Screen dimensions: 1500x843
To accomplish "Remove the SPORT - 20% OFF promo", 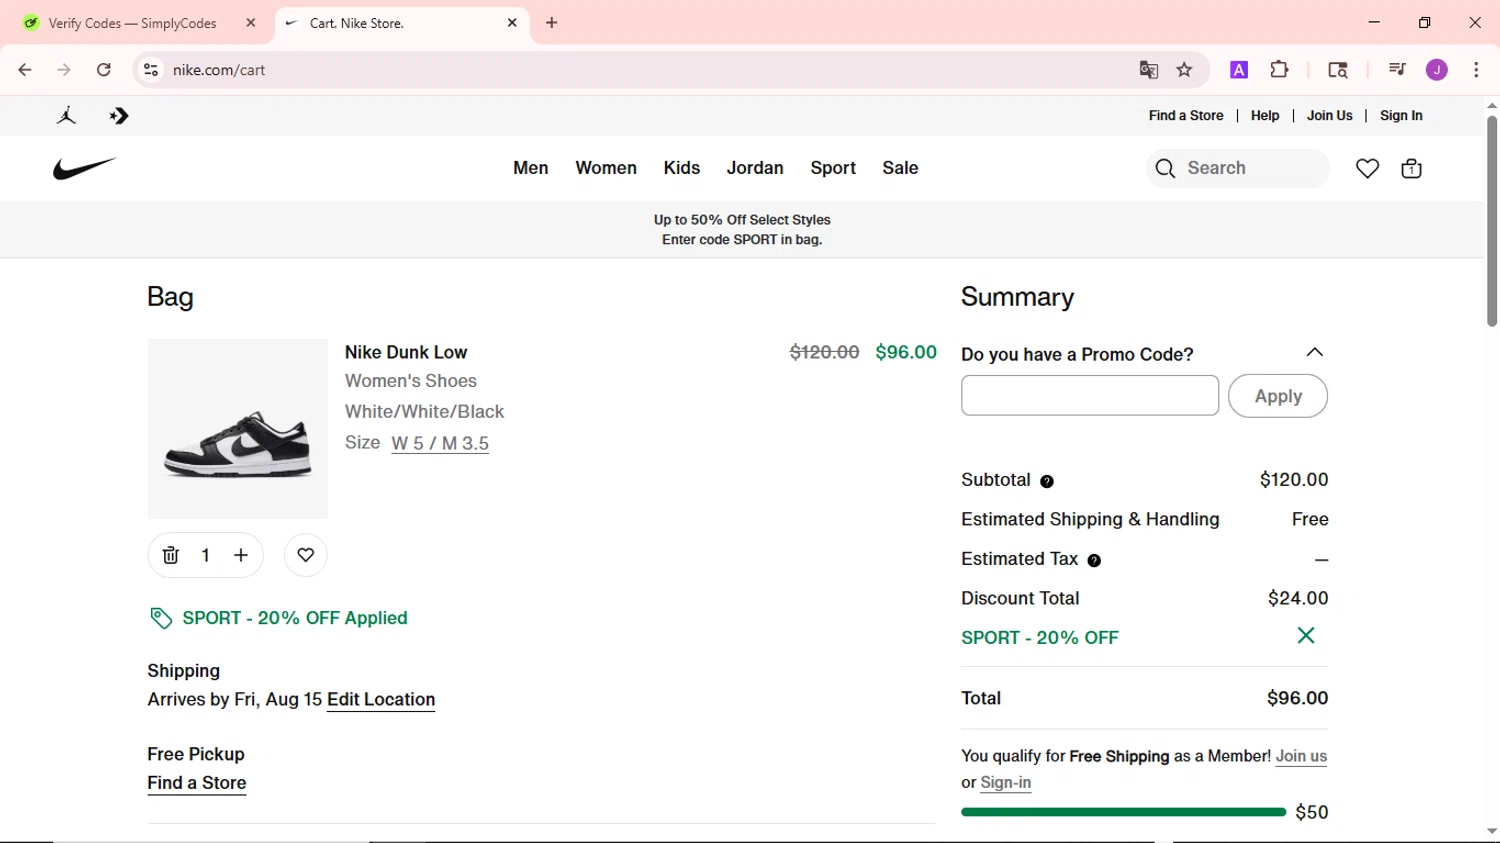I will (1306, 636).
